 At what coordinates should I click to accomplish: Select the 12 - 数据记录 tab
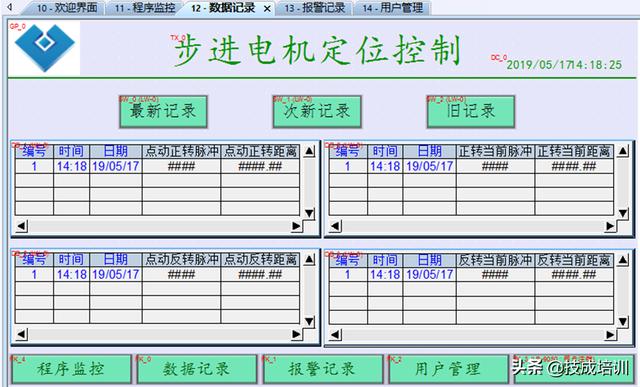[223, 8]
